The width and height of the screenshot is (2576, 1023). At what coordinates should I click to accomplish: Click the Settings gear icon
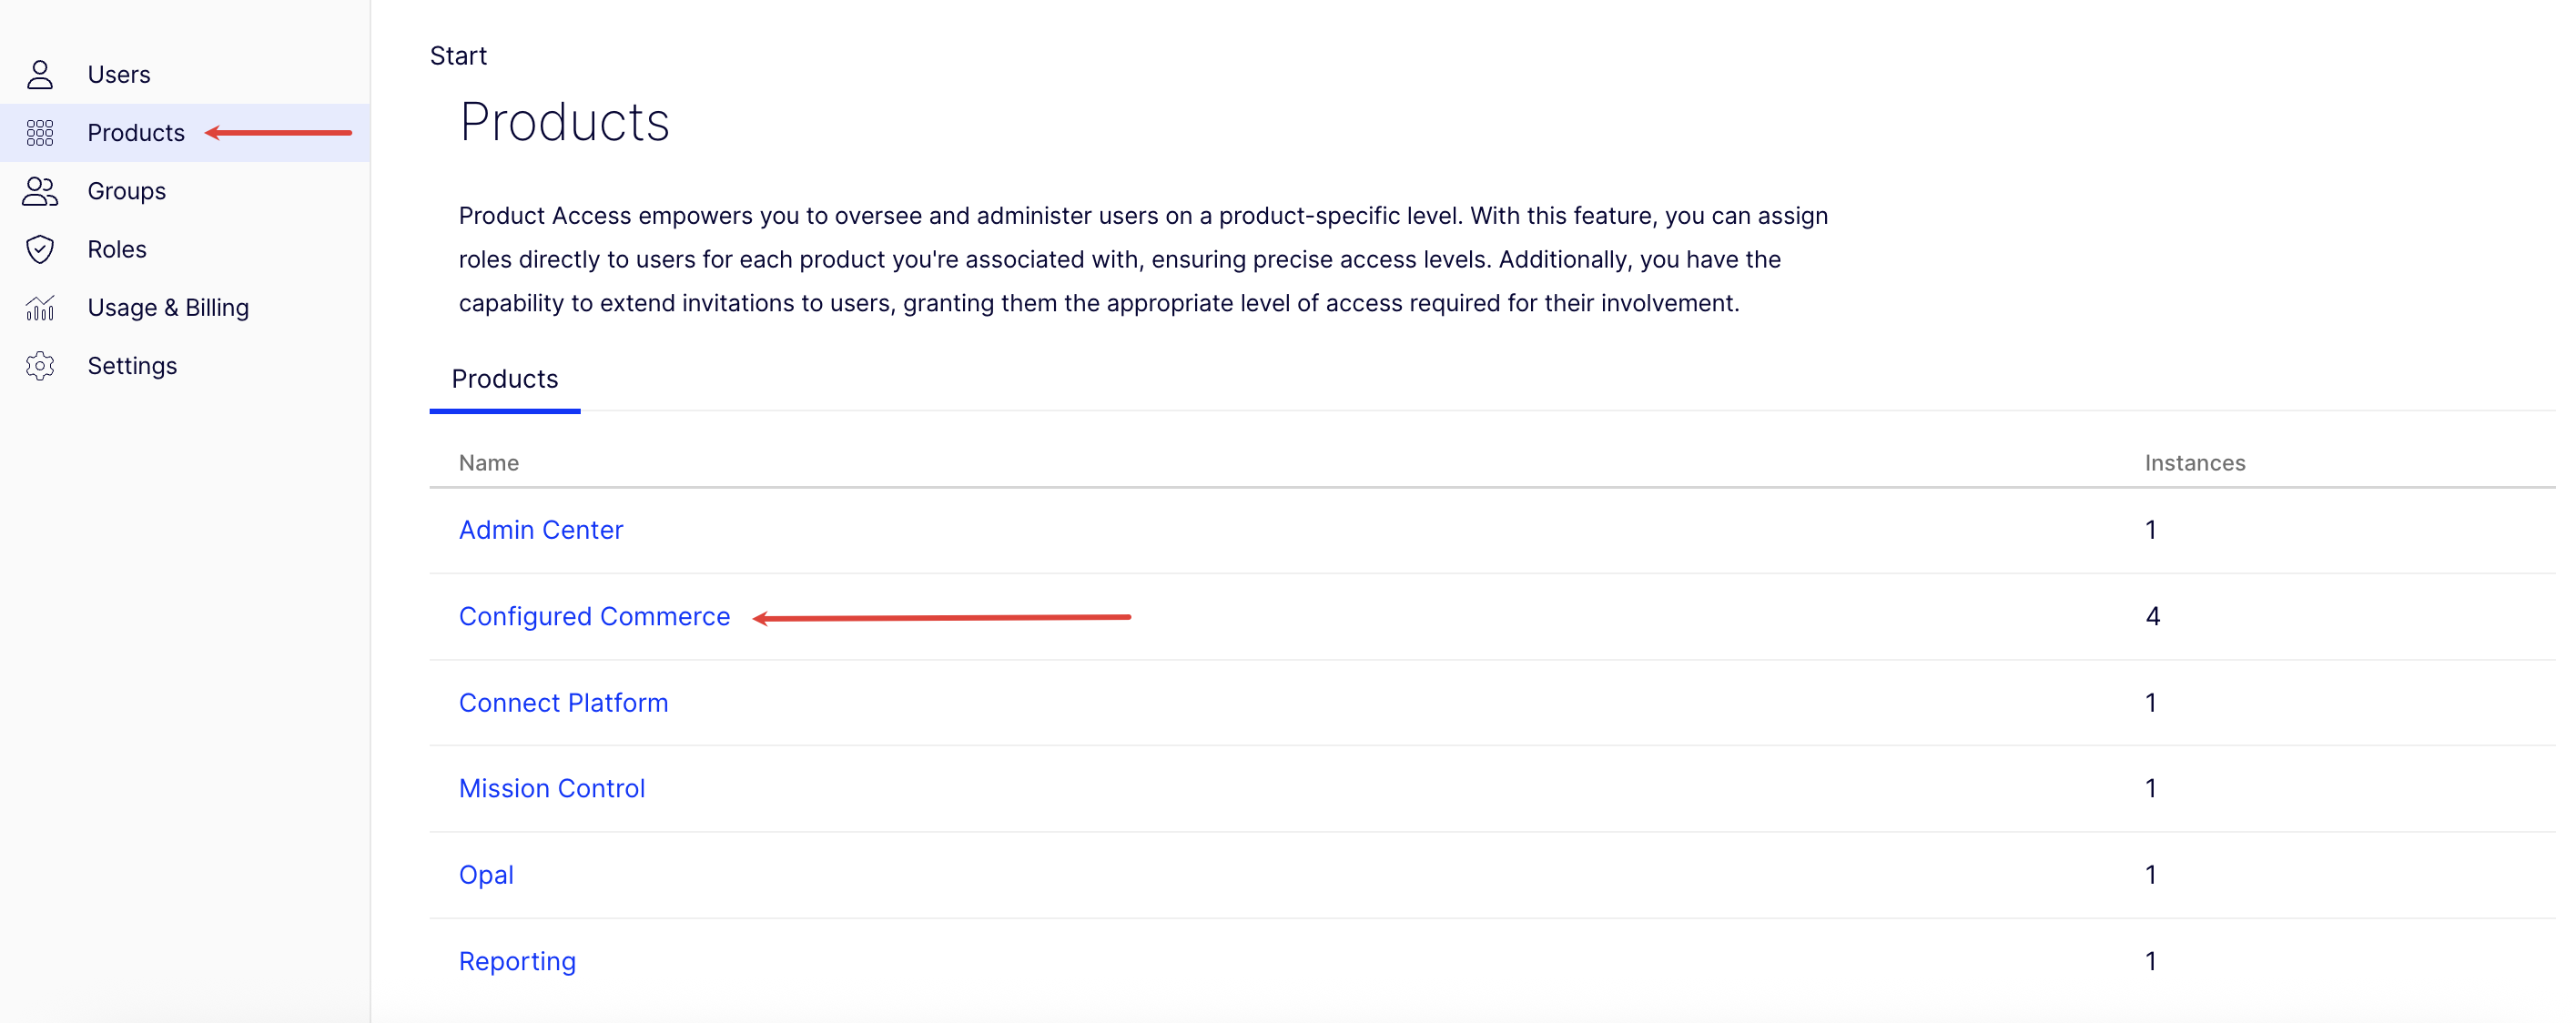click(40, 365)
